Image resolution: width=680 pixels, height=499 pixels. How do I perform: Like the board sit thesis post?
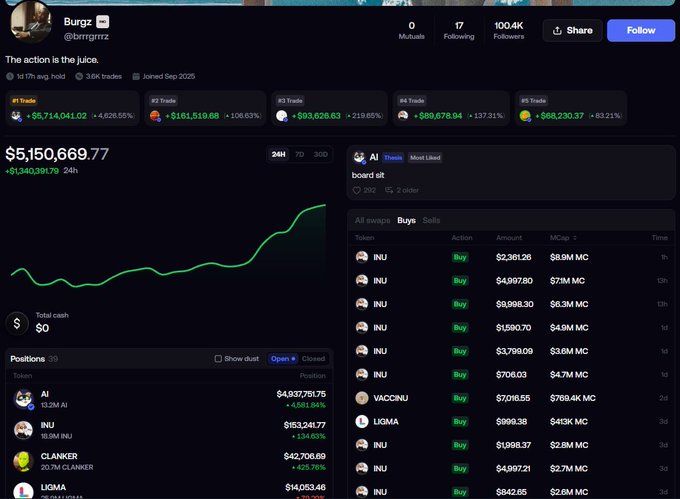356,190
